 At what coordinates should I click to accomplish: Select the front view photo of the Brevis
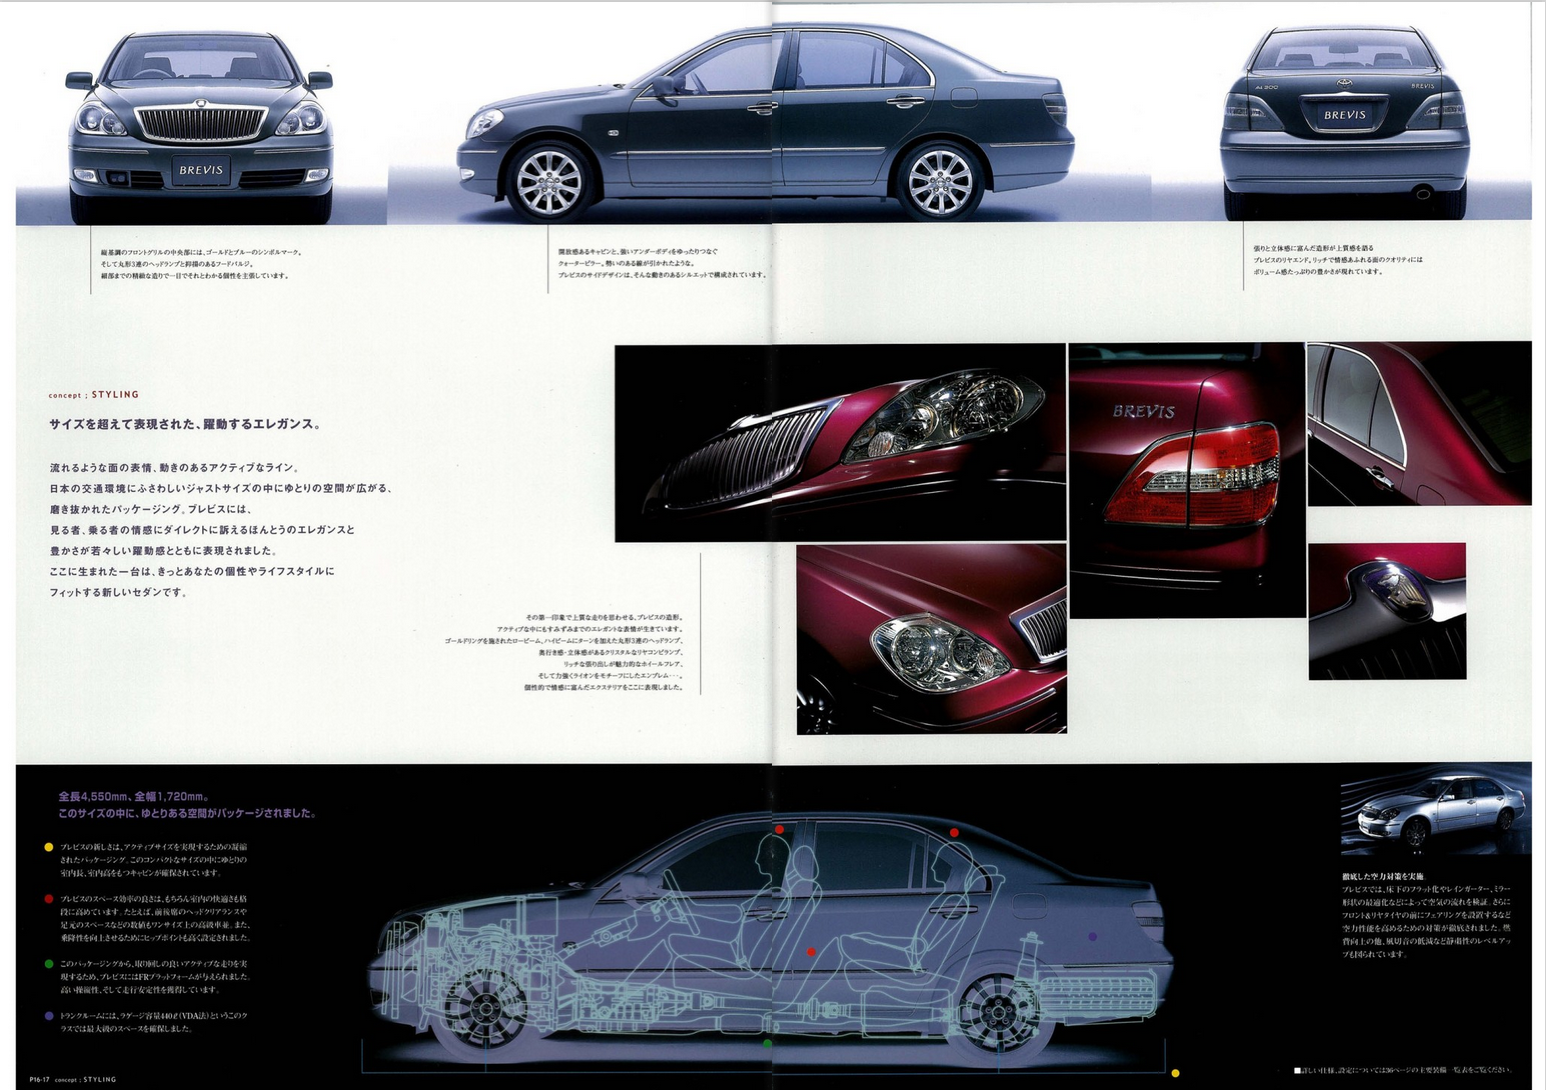[200, 125]
